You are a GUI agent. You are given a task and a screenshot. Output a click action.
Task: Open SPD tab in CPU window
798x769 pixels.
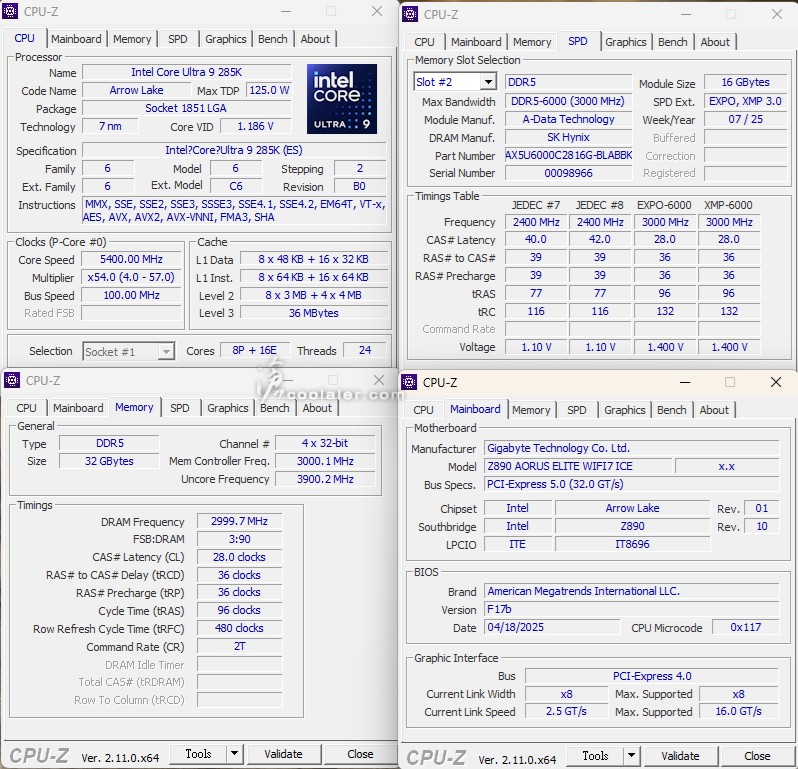point(178,39)
